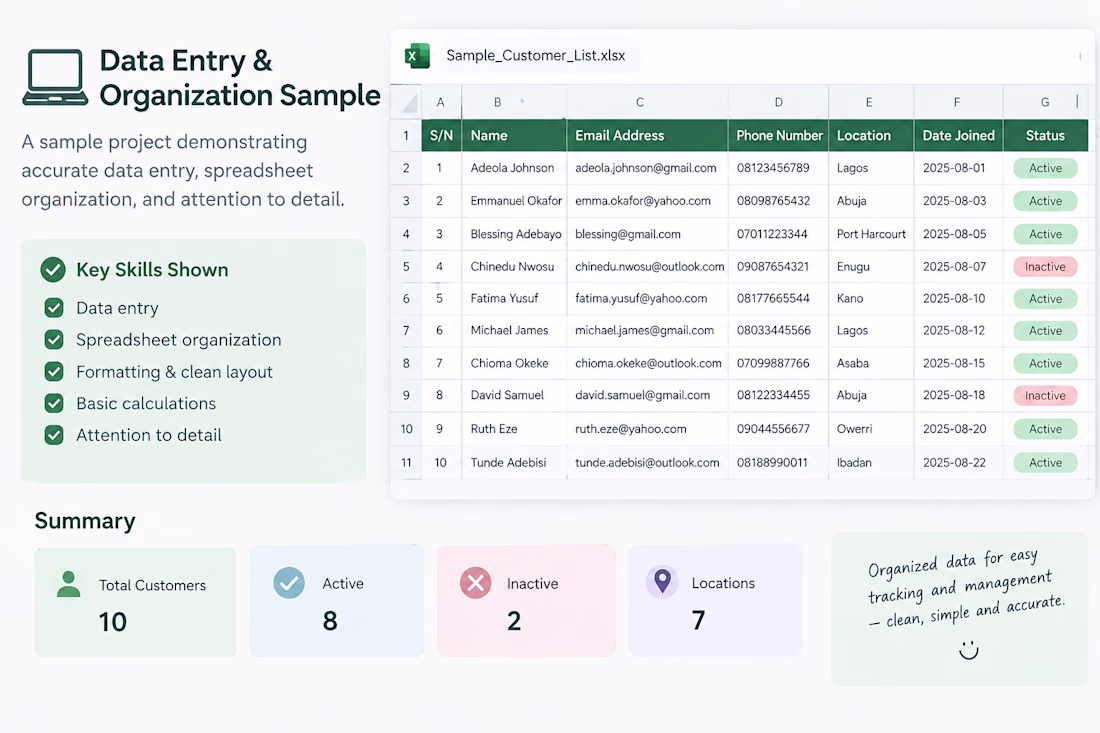The height and width of the screenshot is (733, 1100).
Task: Toggle the Attention to detail checkbox
Action: (x=54, y=435)
